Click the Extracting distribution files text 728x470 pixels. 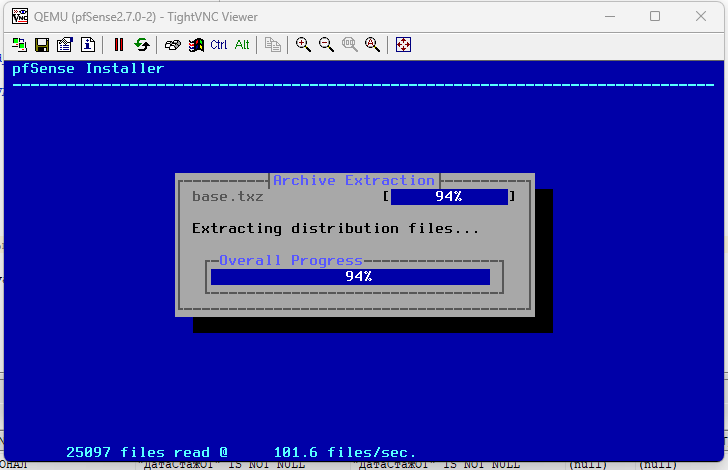(335, 228)
